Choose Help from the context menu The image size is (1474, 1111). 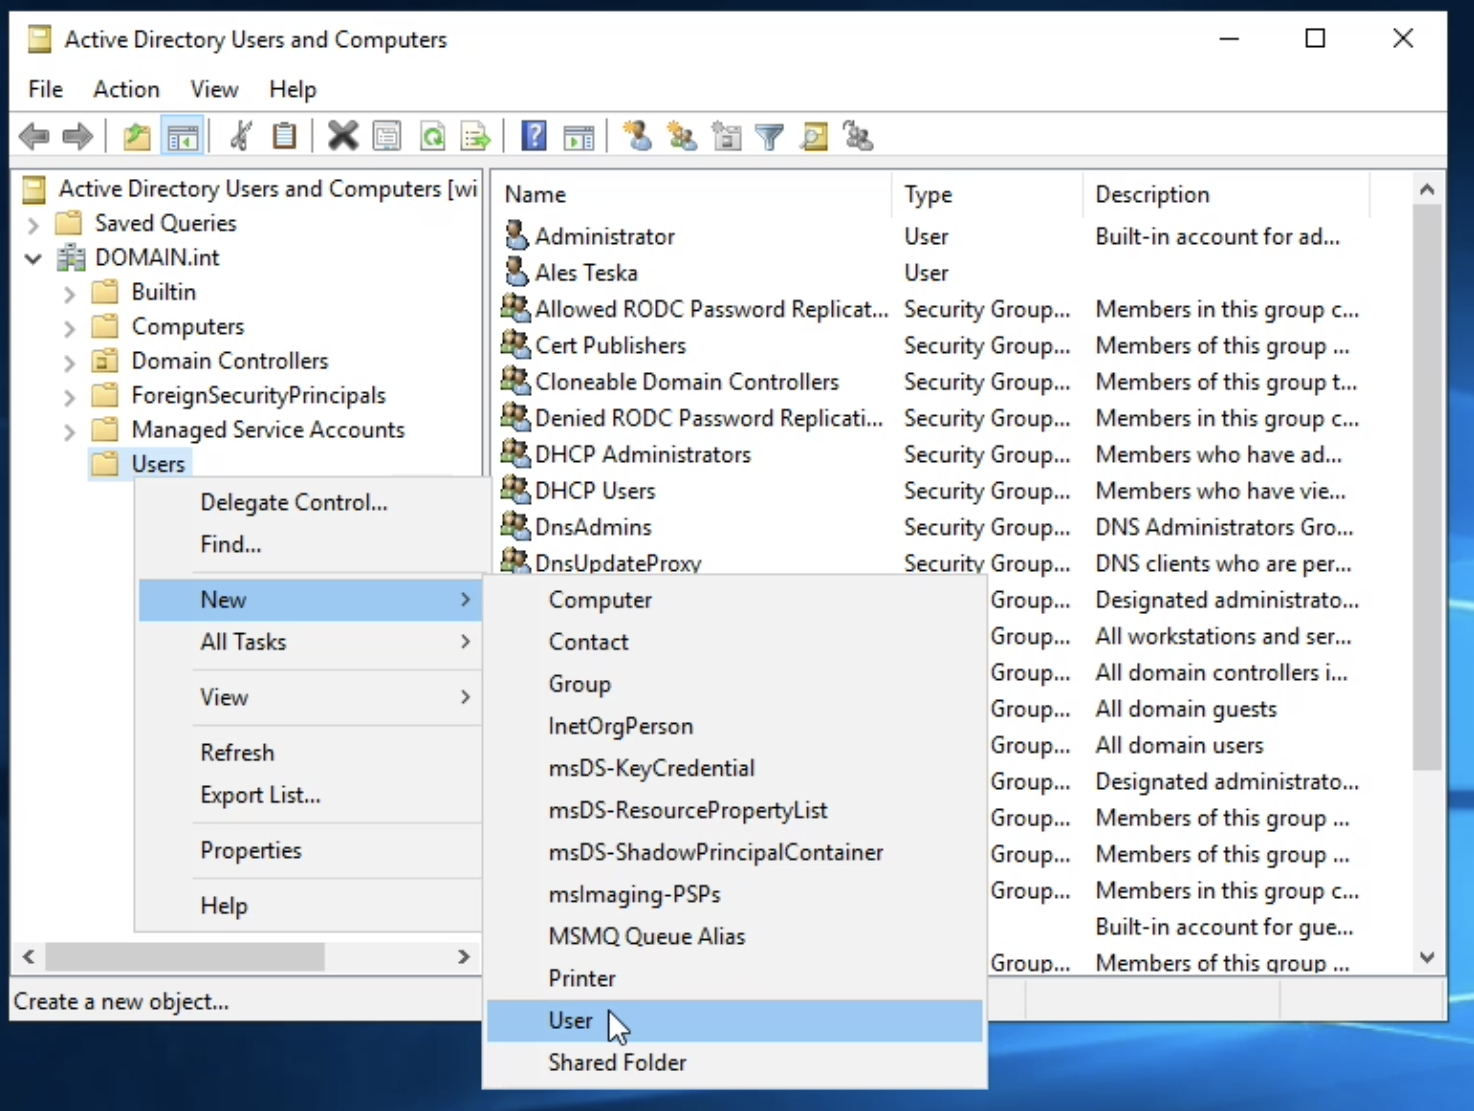310,905
